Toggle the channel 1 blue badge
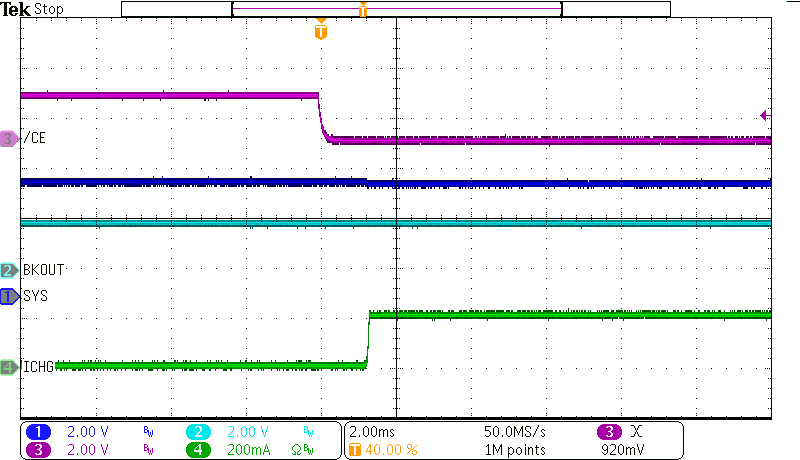Image resolution: width=800 pixels, height=460 pixels. [38, 431]
